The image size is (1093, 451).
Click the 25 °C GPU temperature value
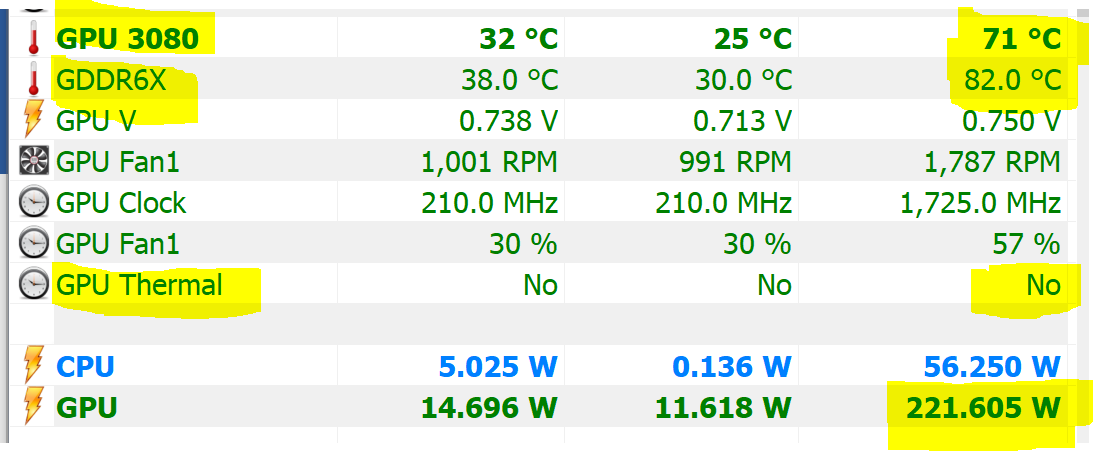tap(753, 39)
